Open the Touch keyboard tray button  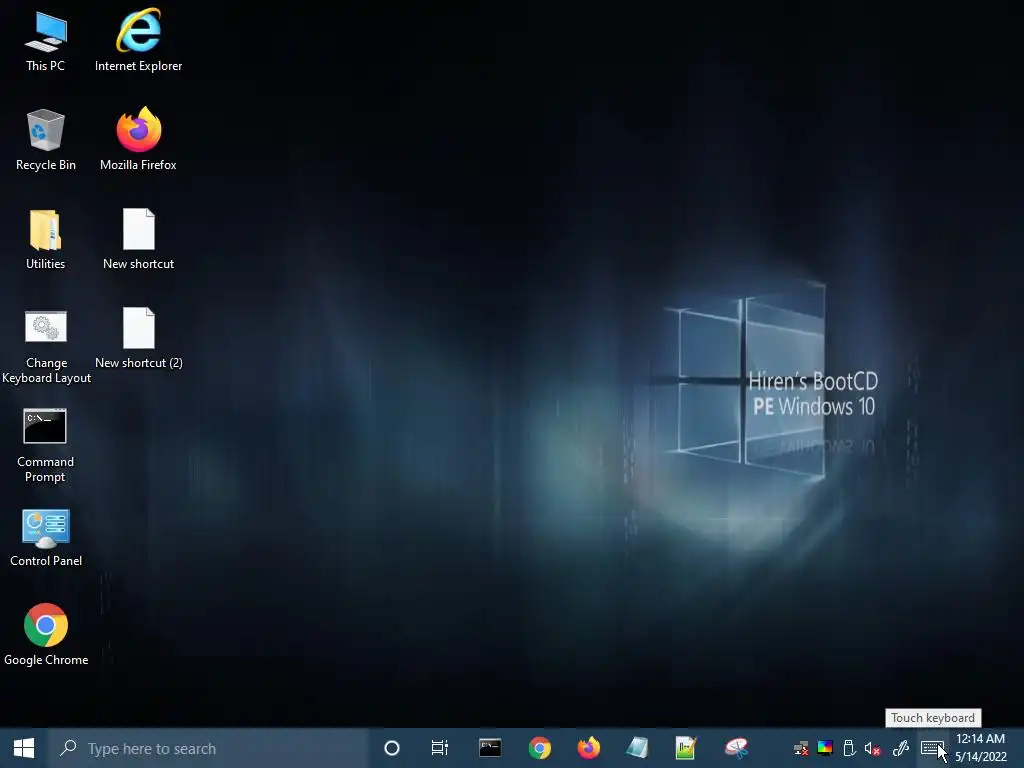(x=933, y=748)
